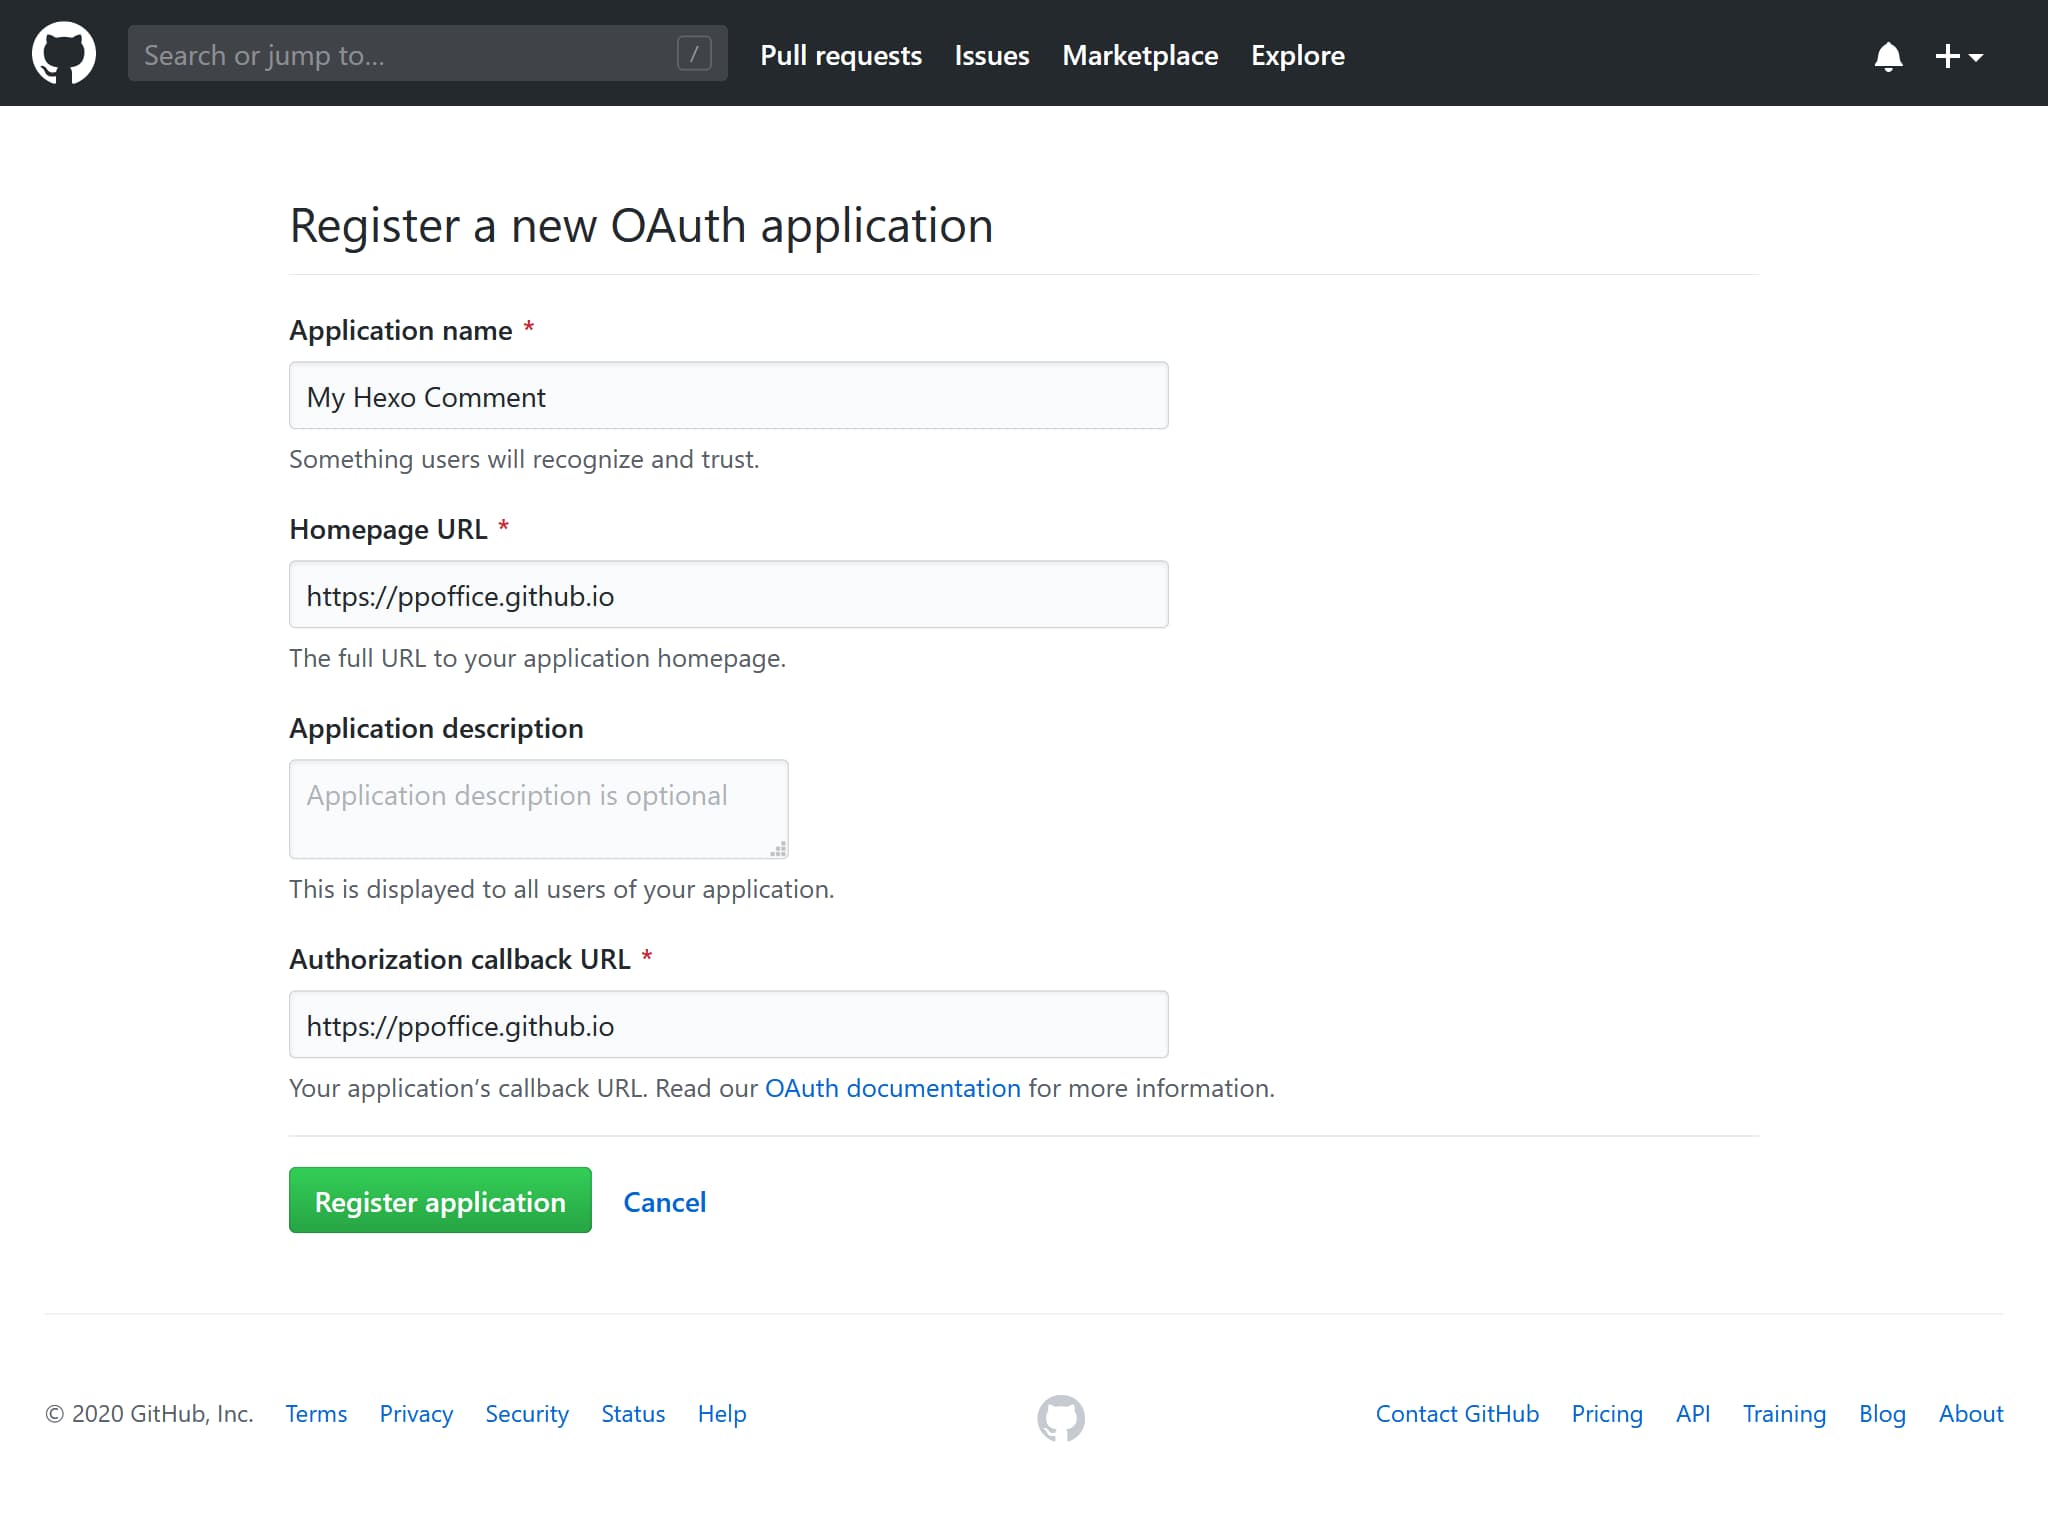Click the slash shortcut icon in search box

pyautogui.click(x=694, y=53)
